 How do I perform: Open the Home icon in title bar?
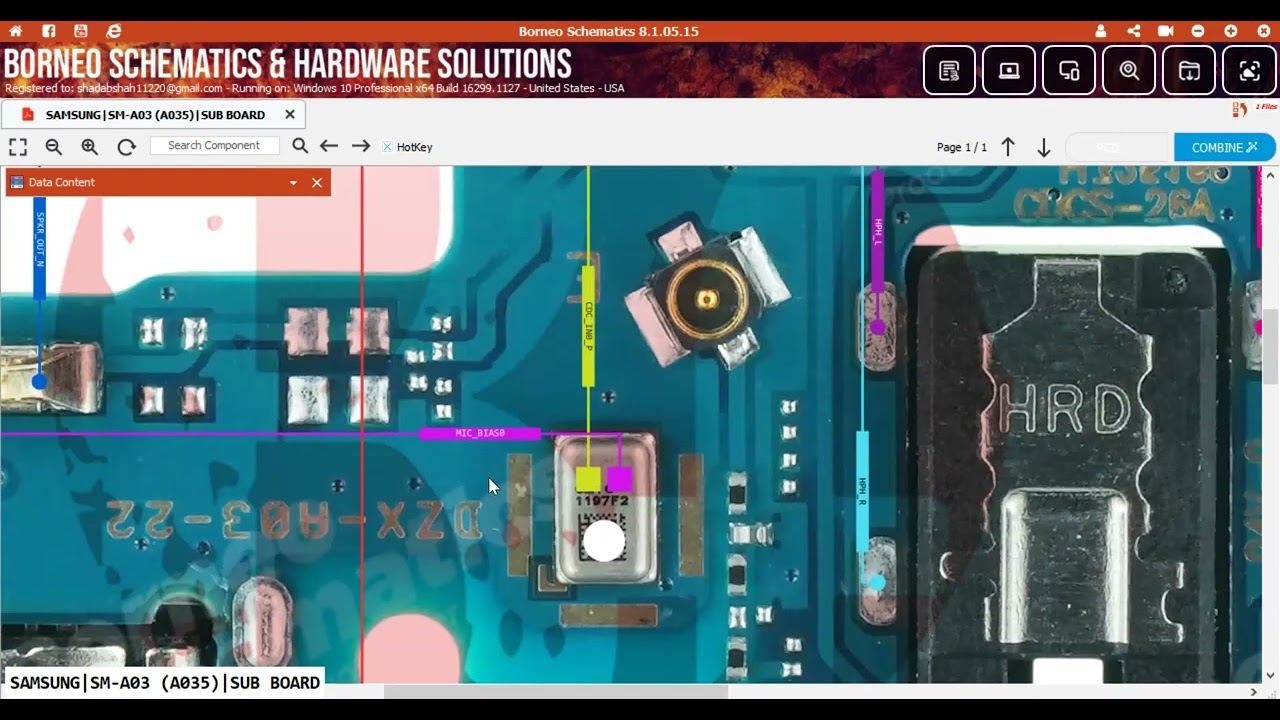coord(15,31)
